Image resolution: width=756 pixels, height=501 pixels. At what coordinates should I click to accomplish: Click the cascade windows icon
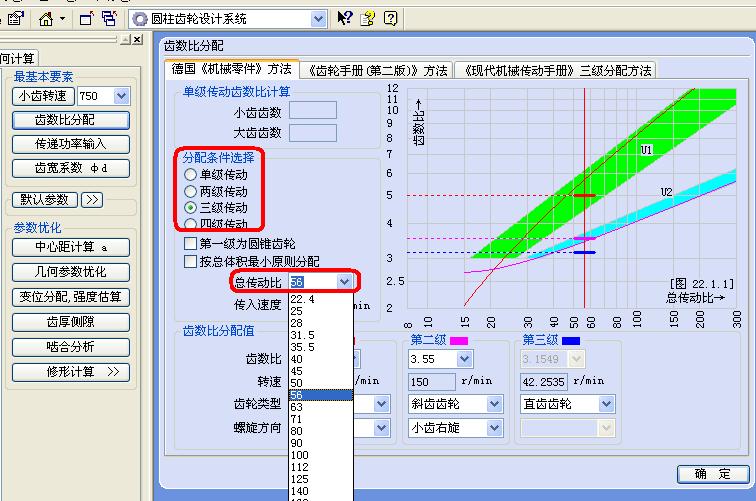(x=109, y=19)
